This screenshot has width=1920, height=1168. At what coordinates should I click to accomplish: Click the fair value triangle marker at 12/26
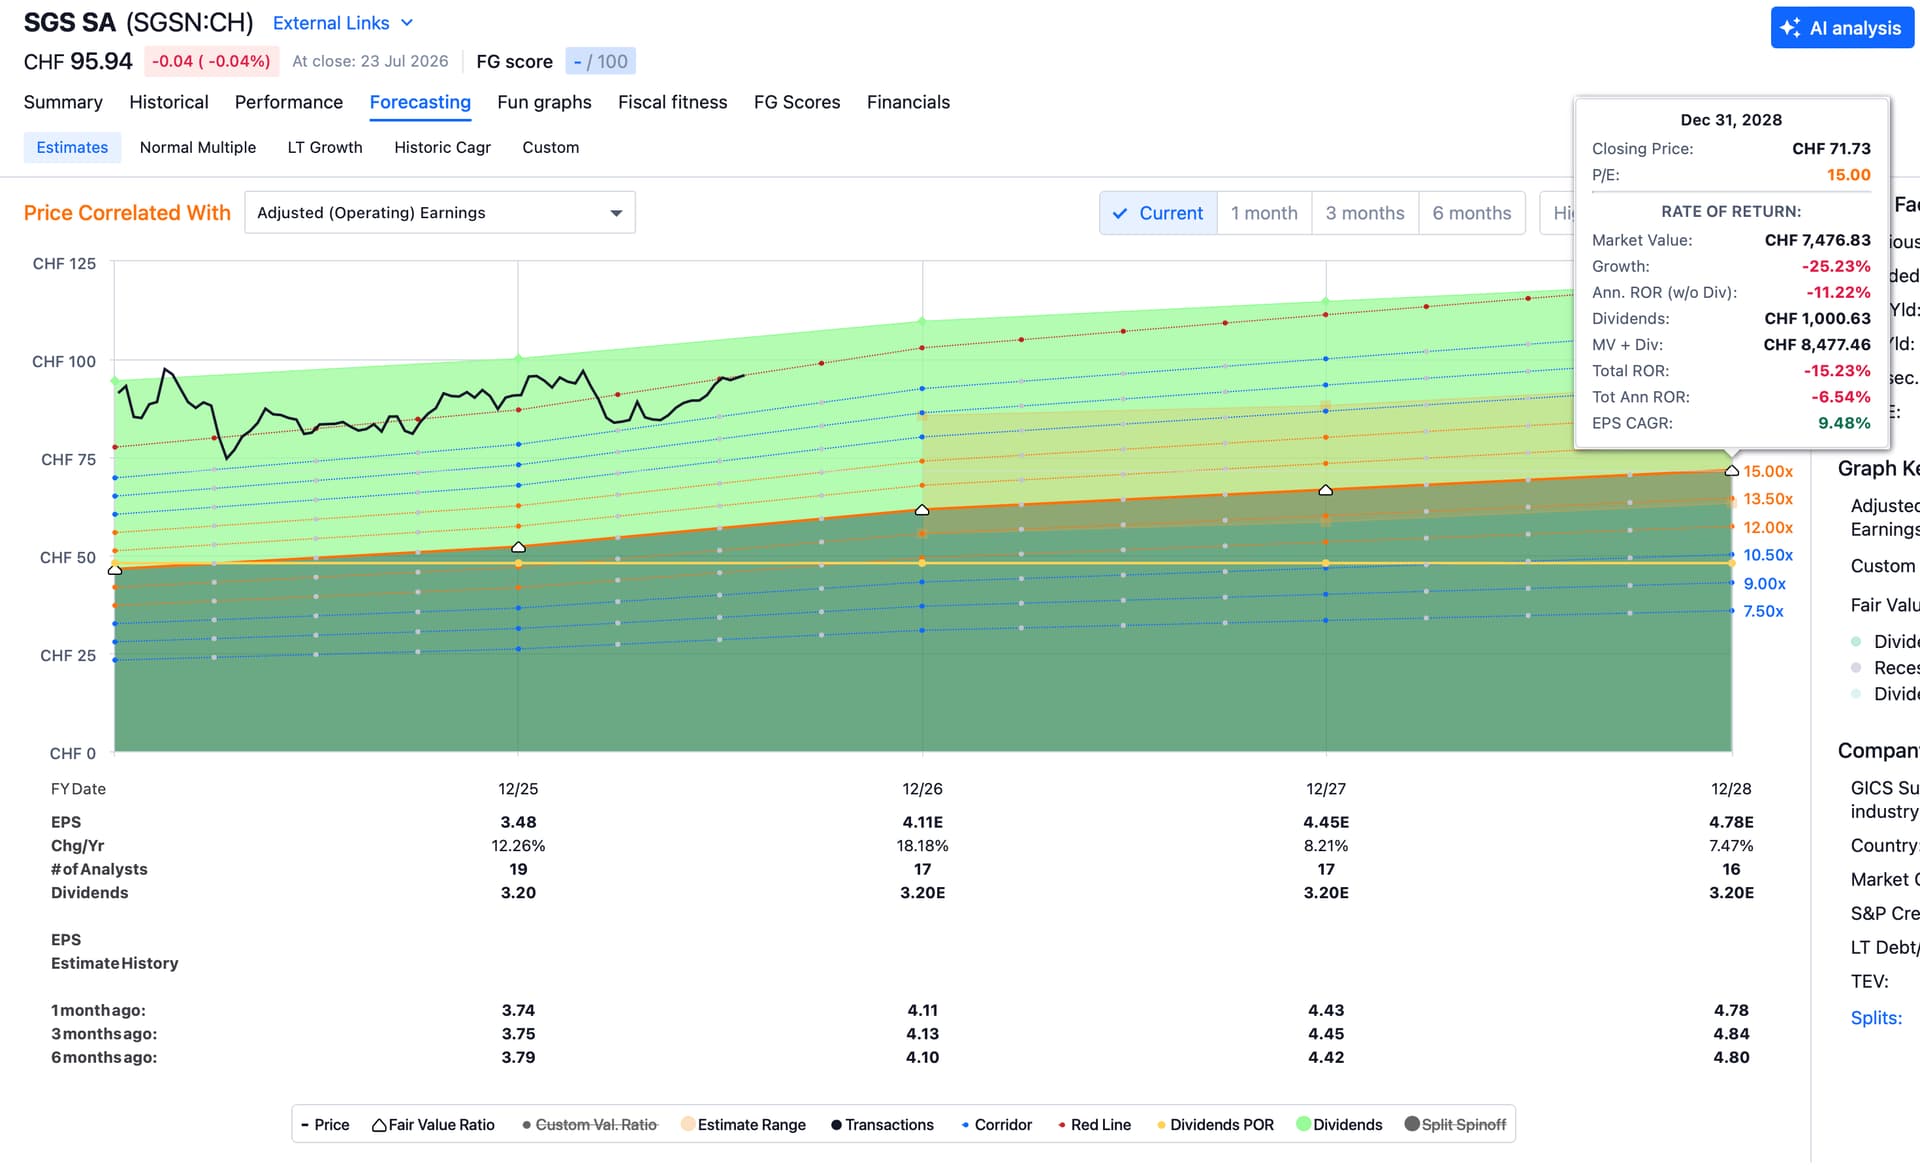[x=922, y=510]
